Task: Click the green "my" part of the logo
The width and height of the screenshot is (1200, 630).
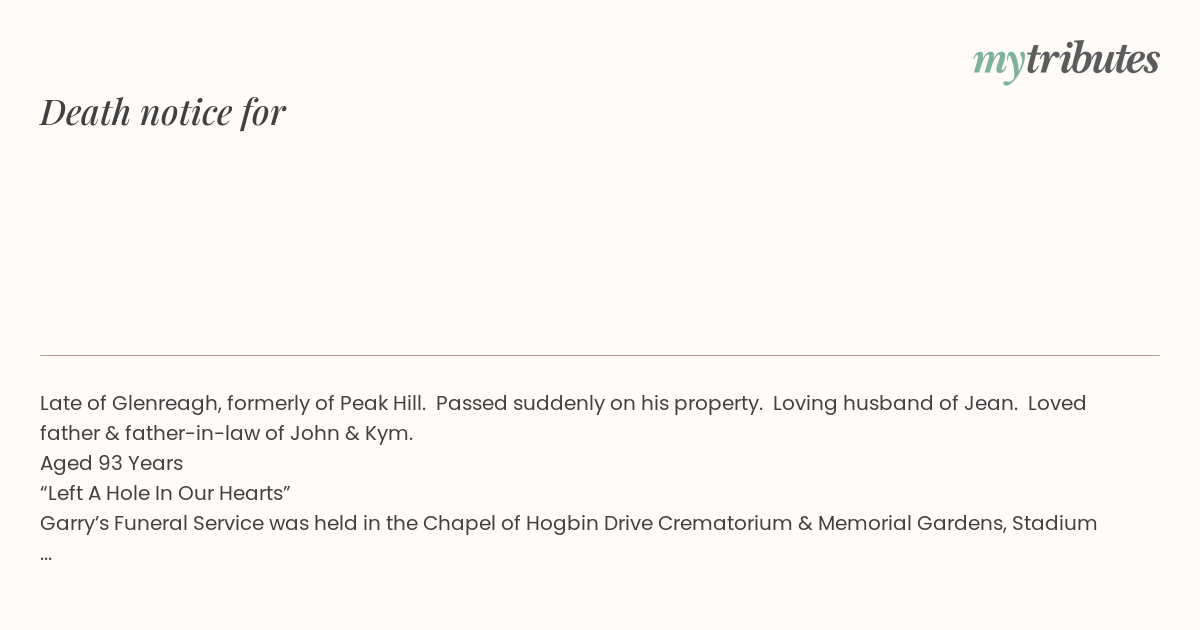Action: tap(998, 62)
